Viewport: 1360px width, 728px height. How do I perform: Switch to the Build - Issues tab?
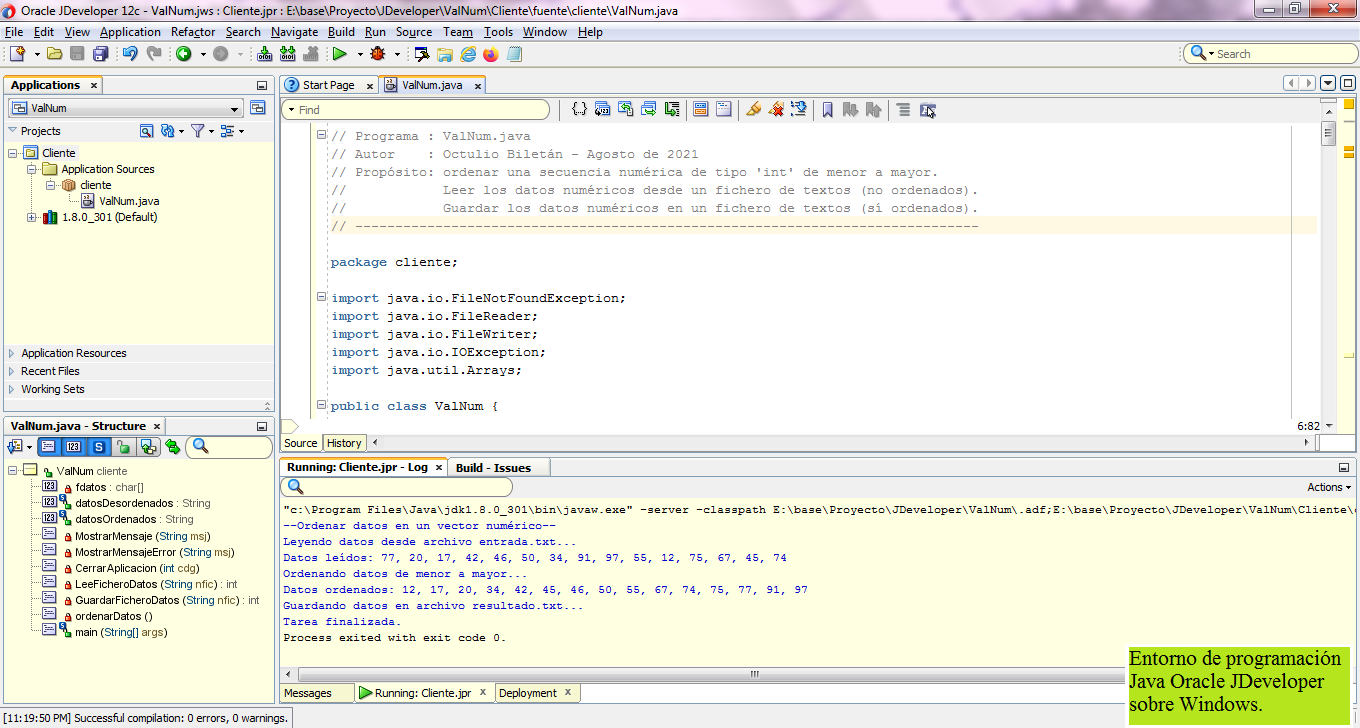(x=493, y=467)
